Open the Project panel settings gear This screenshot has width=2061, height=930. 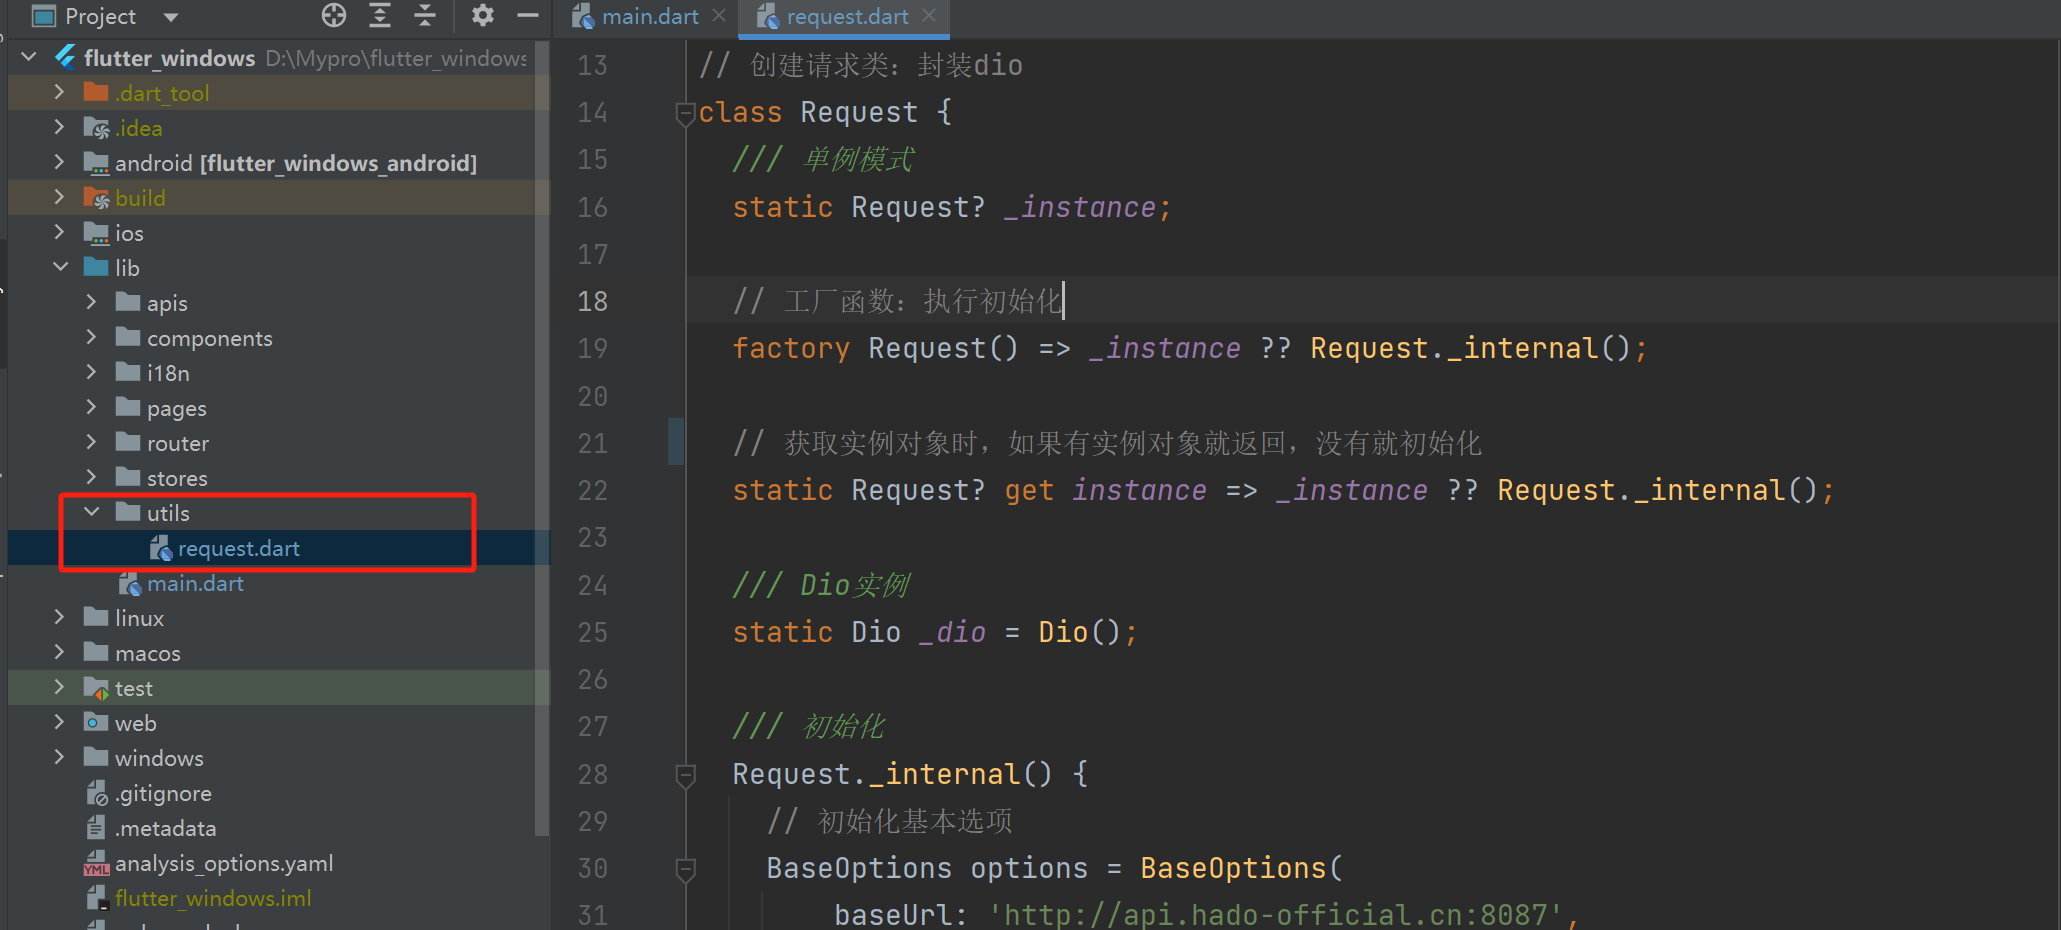click(482, 16)
